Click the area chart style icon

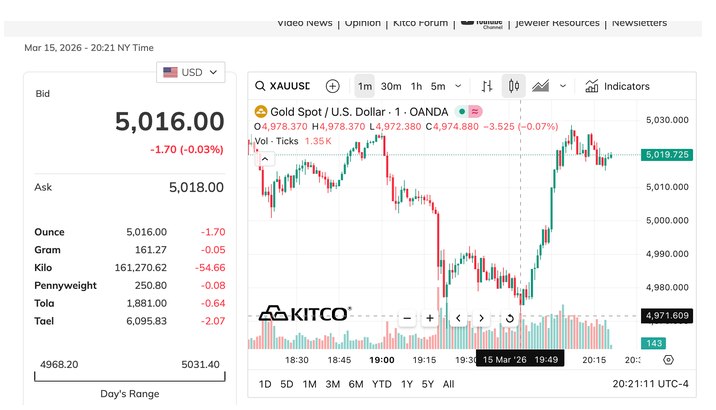[x=542, y=87]
